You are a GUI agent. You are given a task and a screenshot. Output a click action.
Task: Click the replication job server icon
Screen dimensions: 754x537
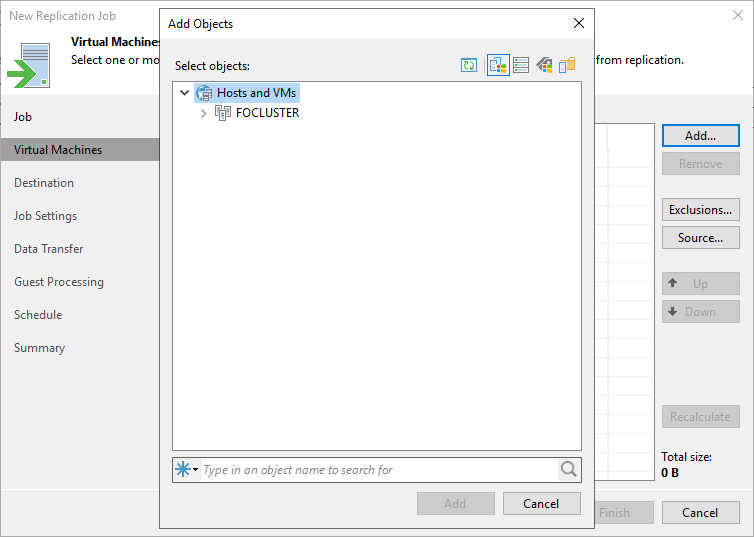(29, 65)
